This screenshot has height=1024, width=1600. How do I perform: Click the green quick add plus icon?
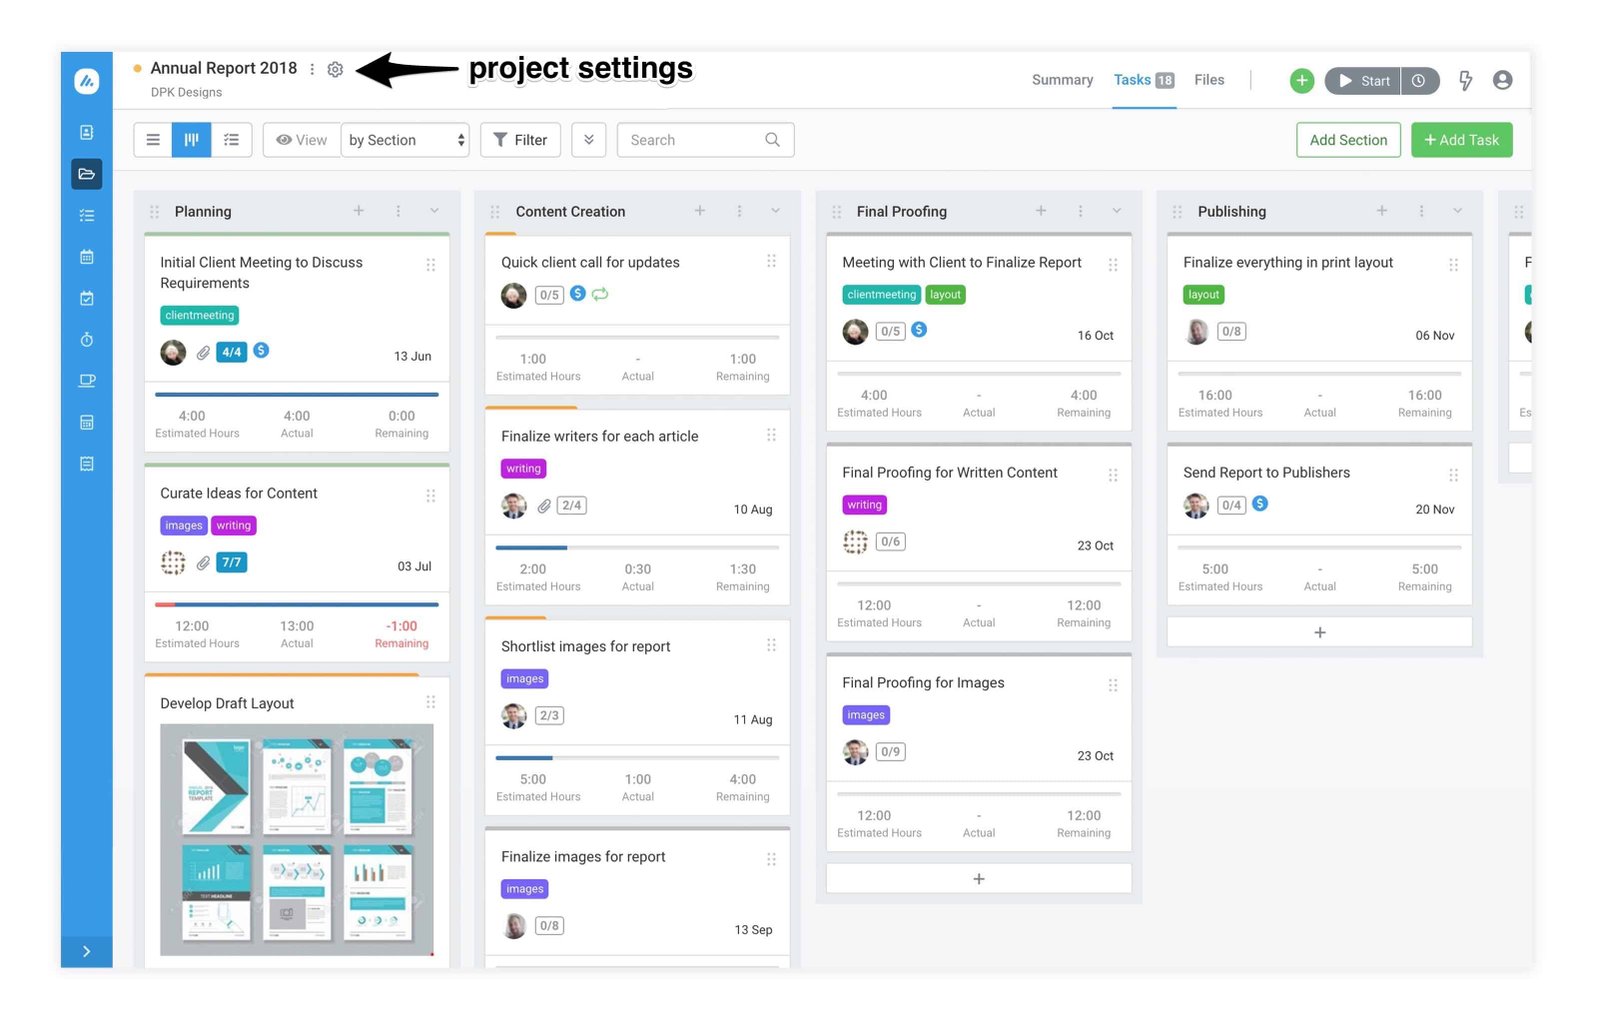(1301, 81)
